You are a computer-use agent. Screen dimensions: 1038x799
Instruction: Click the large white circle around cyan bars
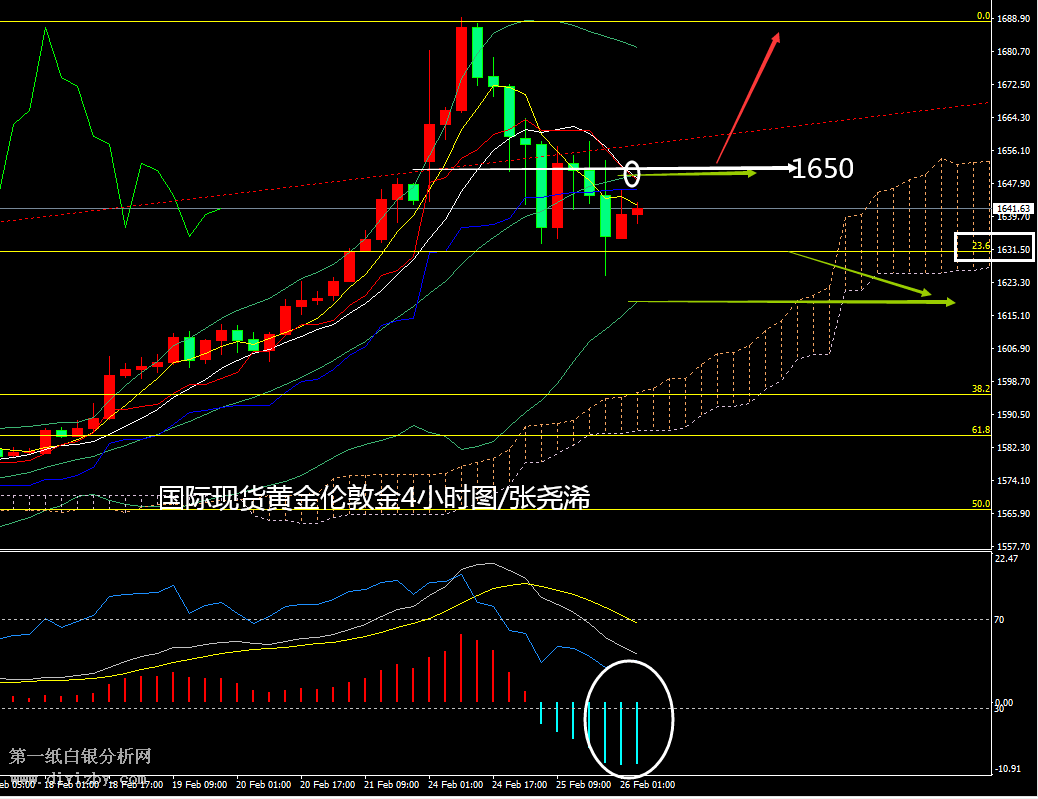630,715
